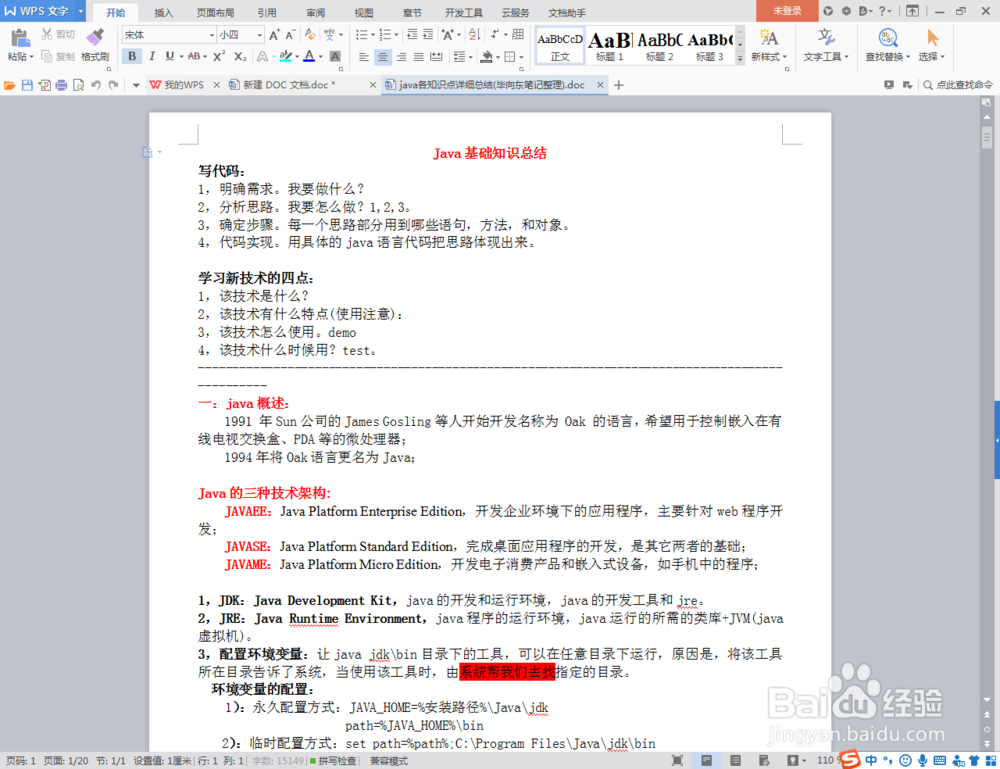Screen dimensions: 1000x769
Task: Click the 选择 (Select) button
Action: (931, 45)
